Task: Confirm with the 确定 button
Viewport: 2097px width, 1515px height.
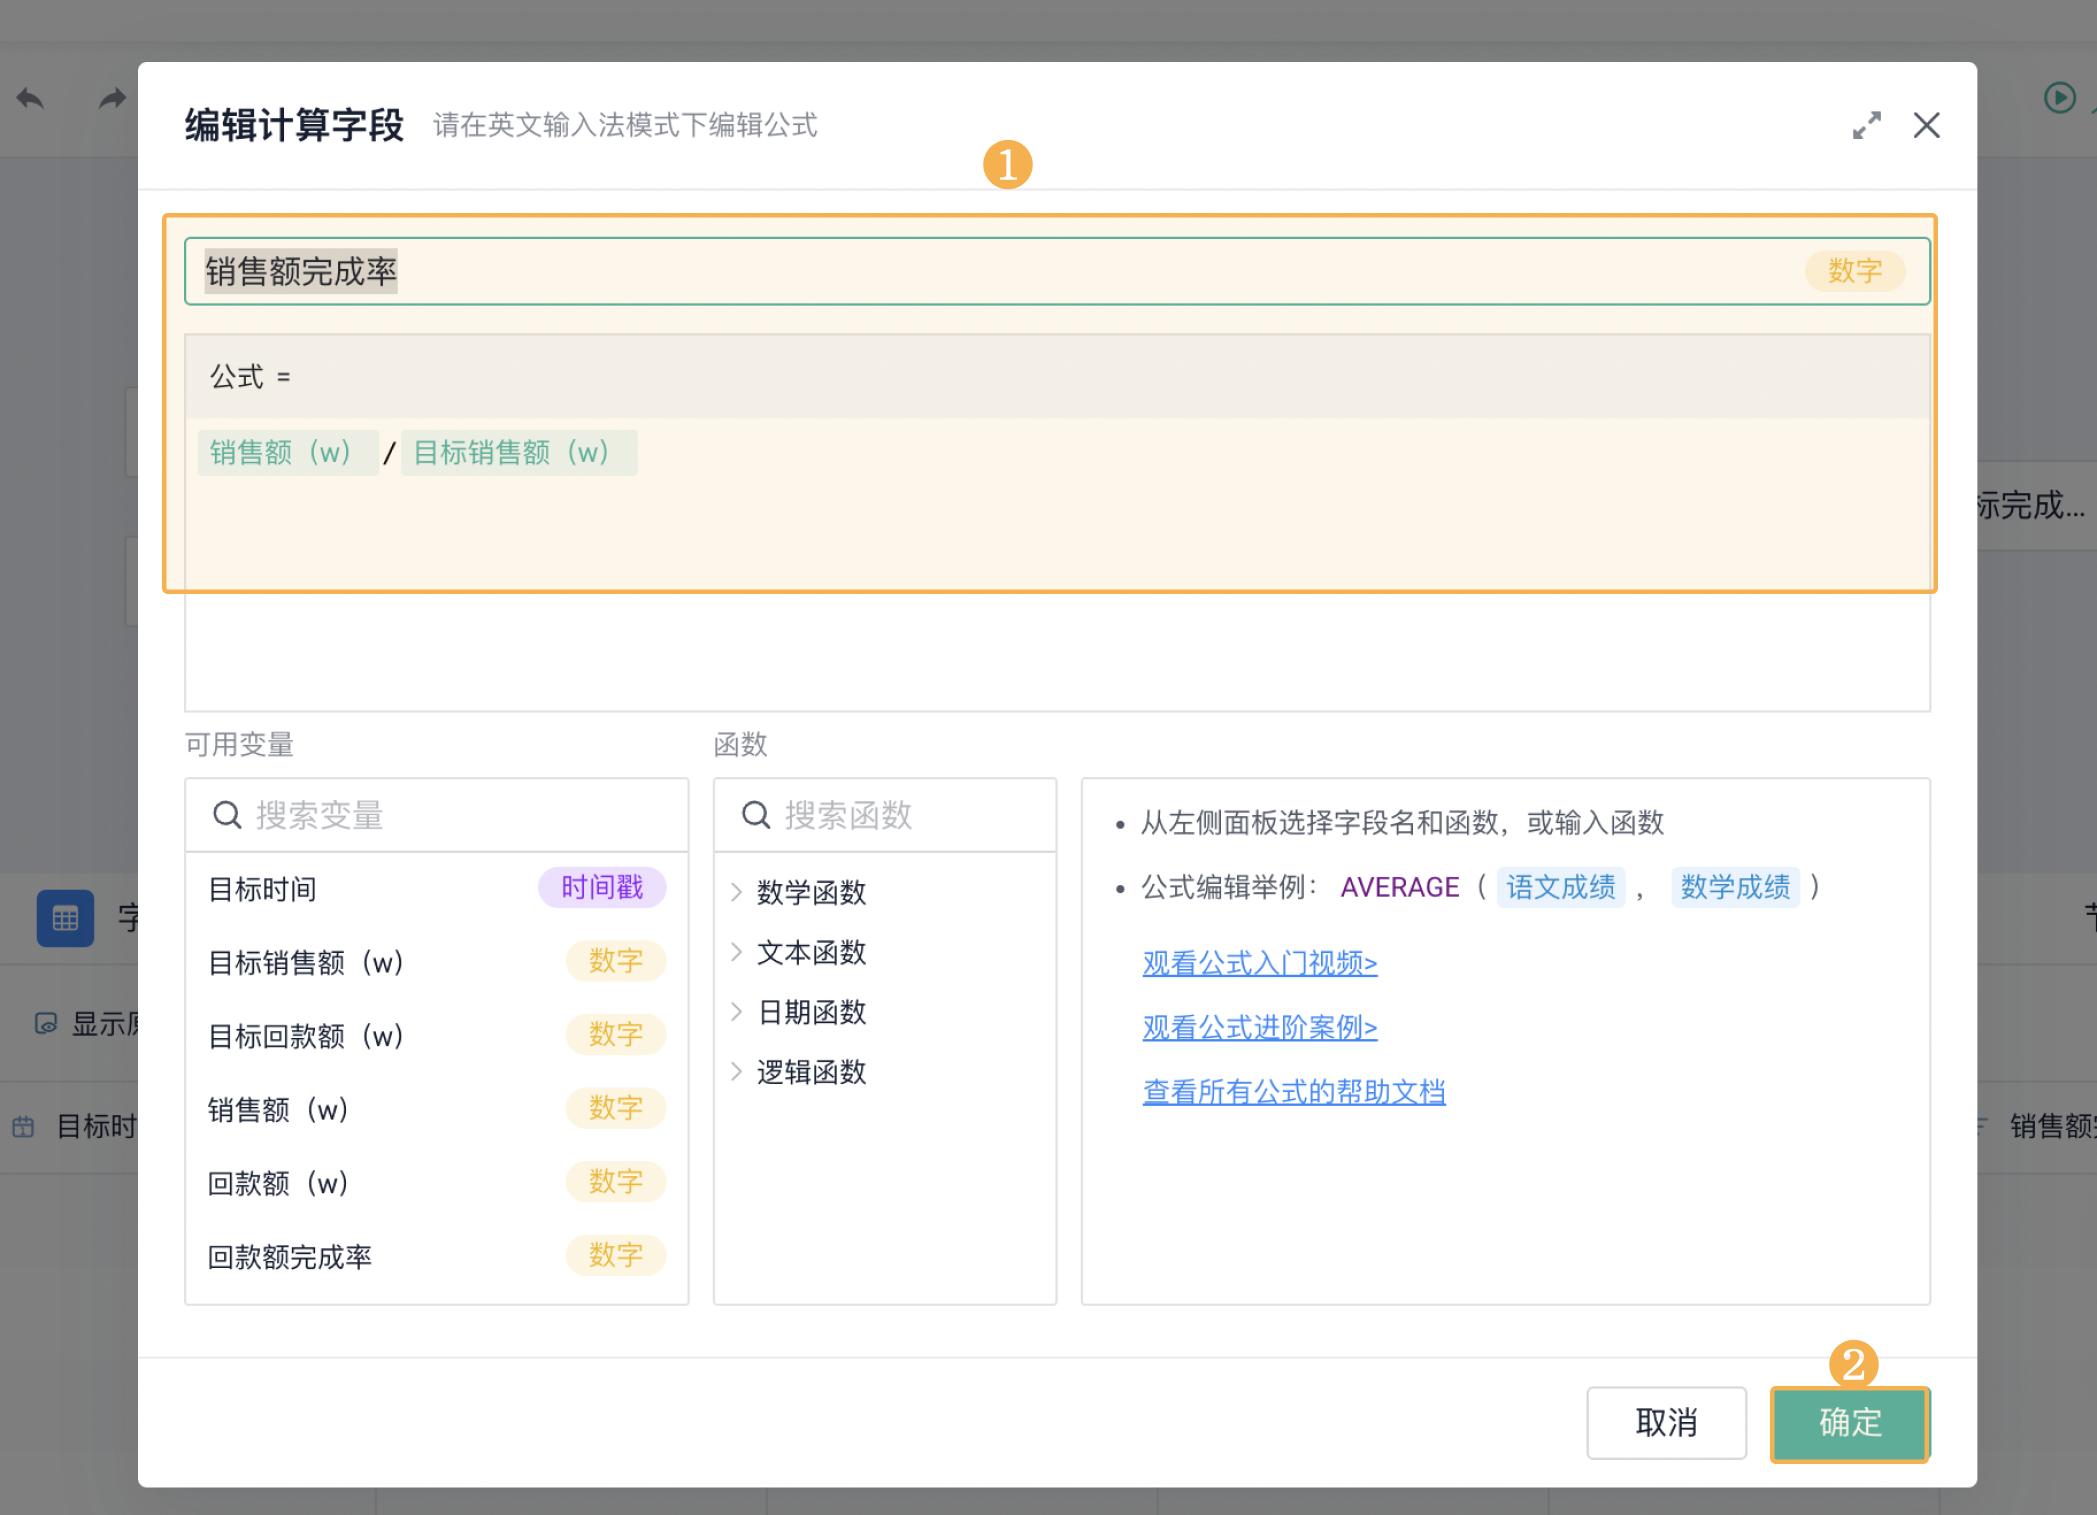Action: (1849, 1424)
